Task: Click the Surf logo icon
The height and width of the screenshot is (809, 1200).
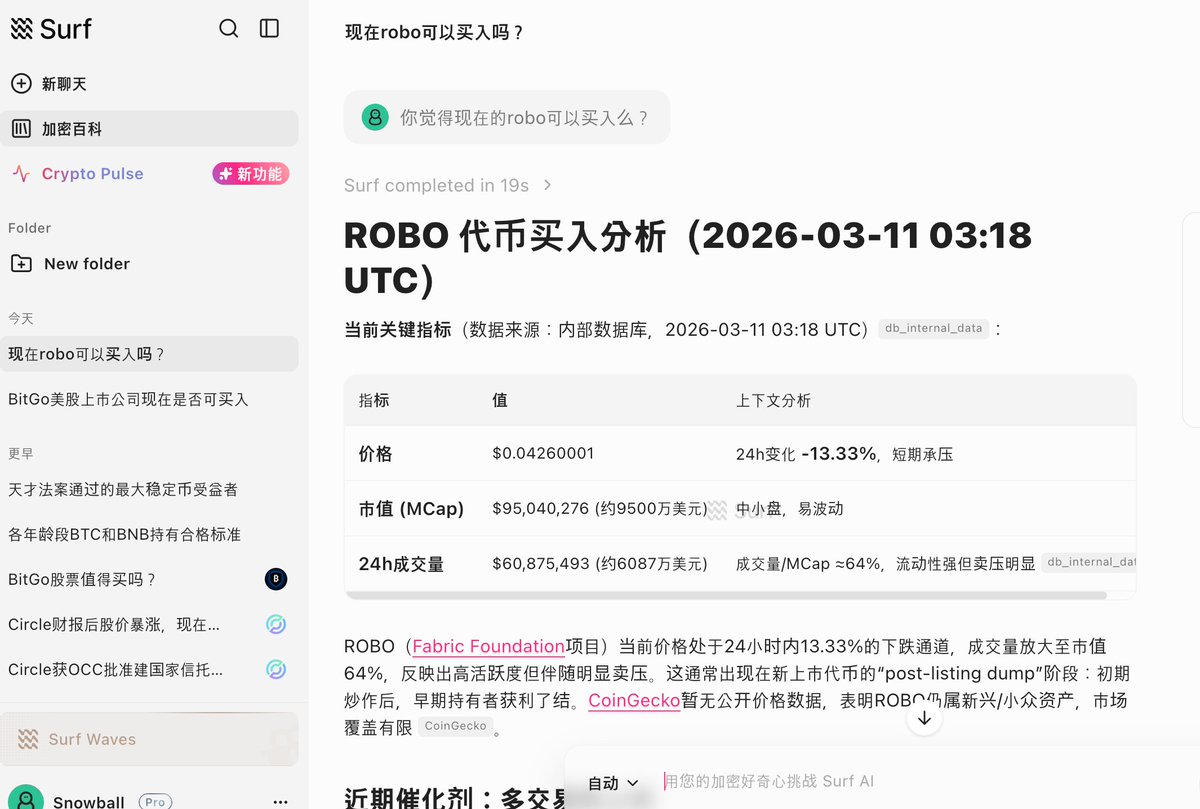Action: (x=22, y=29)
